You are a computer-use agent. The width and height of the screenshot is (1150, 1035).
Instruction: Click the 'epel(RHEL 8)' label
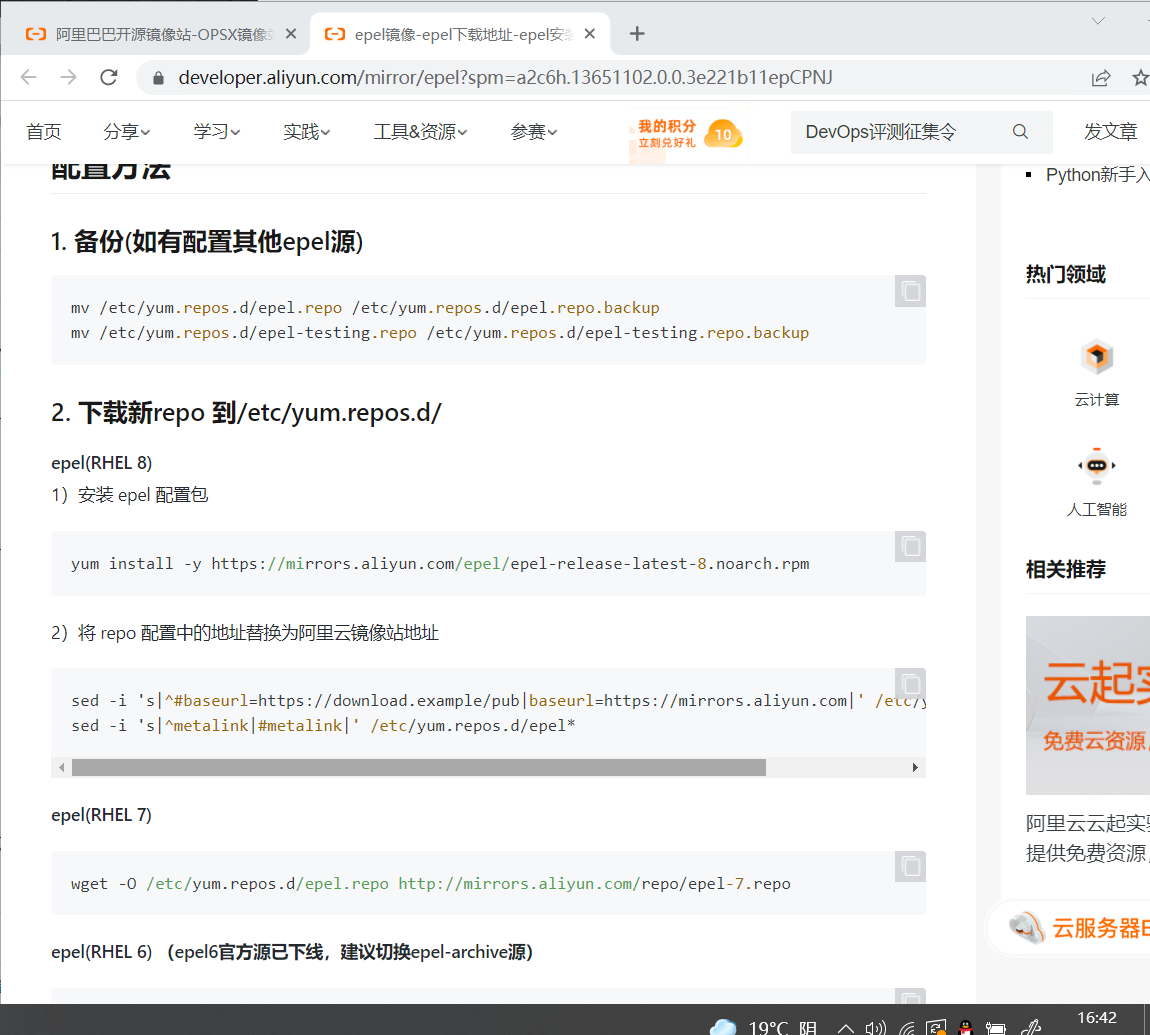[x=102, y=463]
